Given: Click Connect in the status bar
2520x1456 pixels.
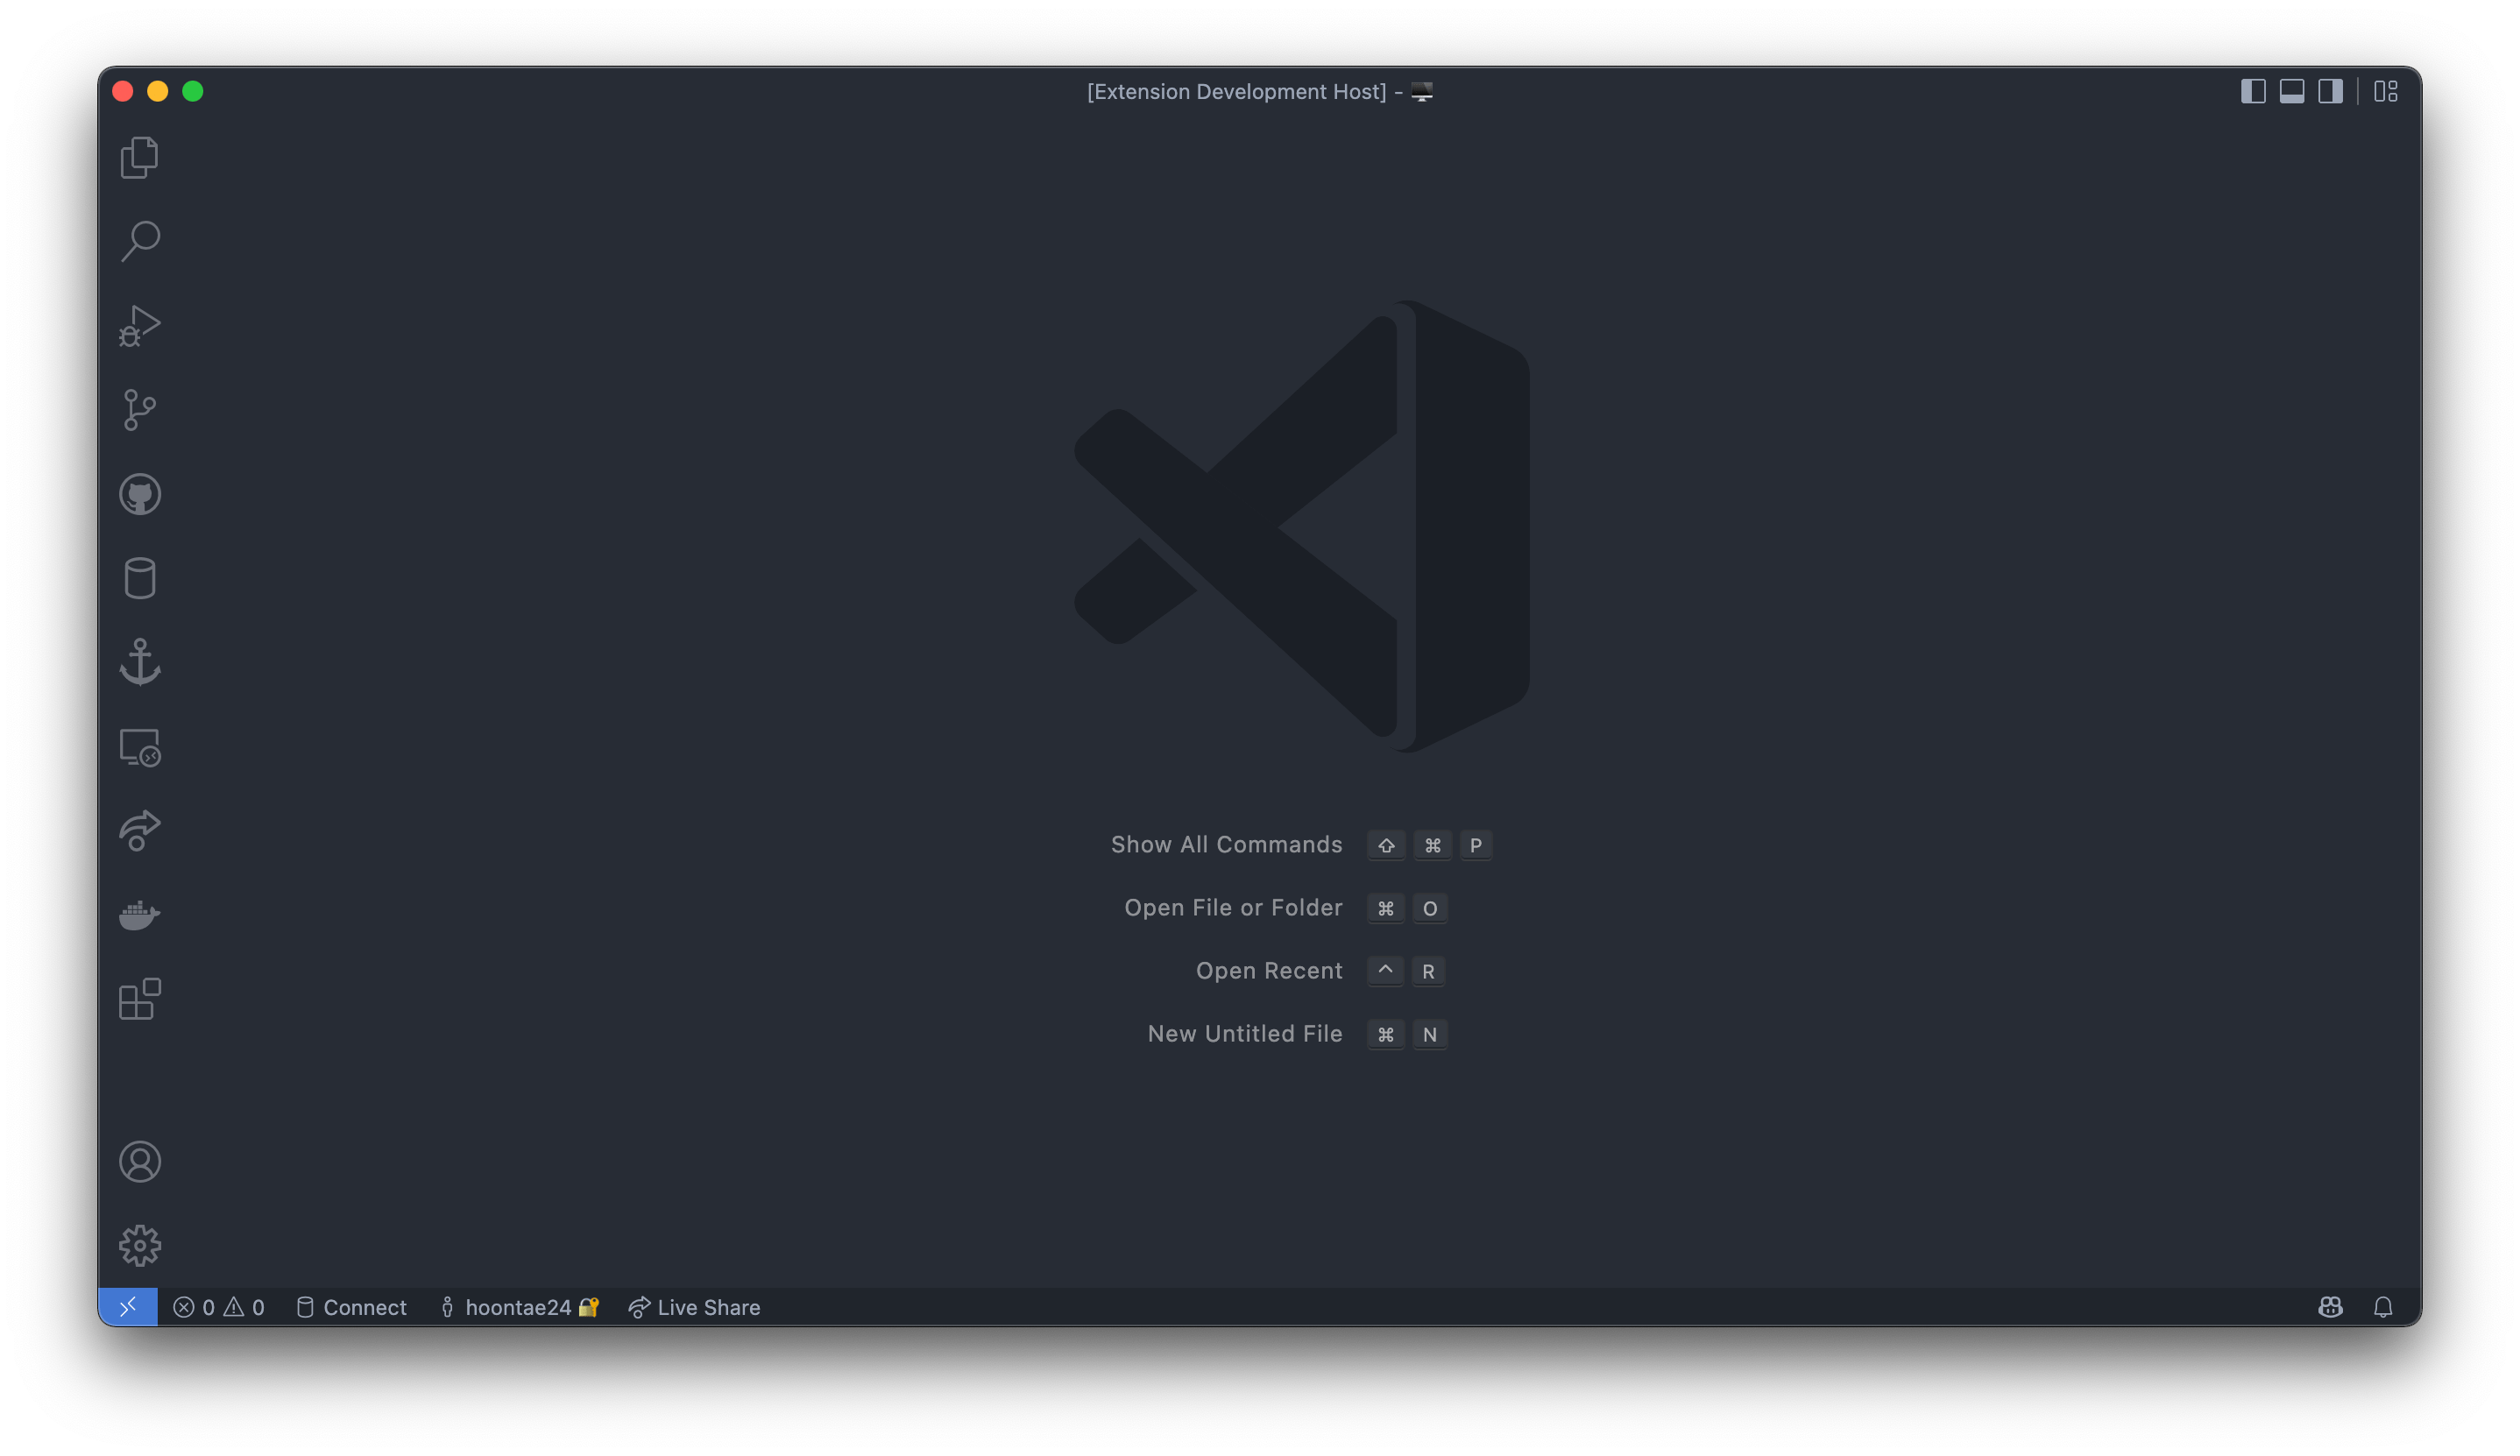Looking at the screenshot, I should pyautogui.click(x=350, y=1307).
